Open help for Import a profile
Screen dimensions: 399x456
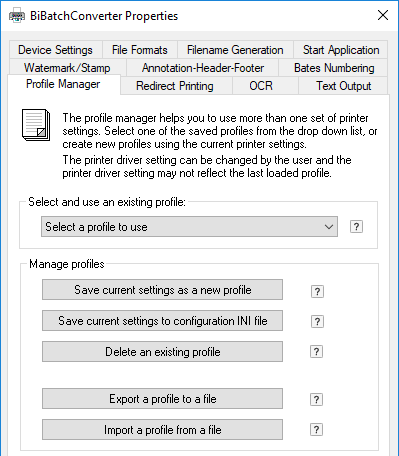[x=316, y=429]
